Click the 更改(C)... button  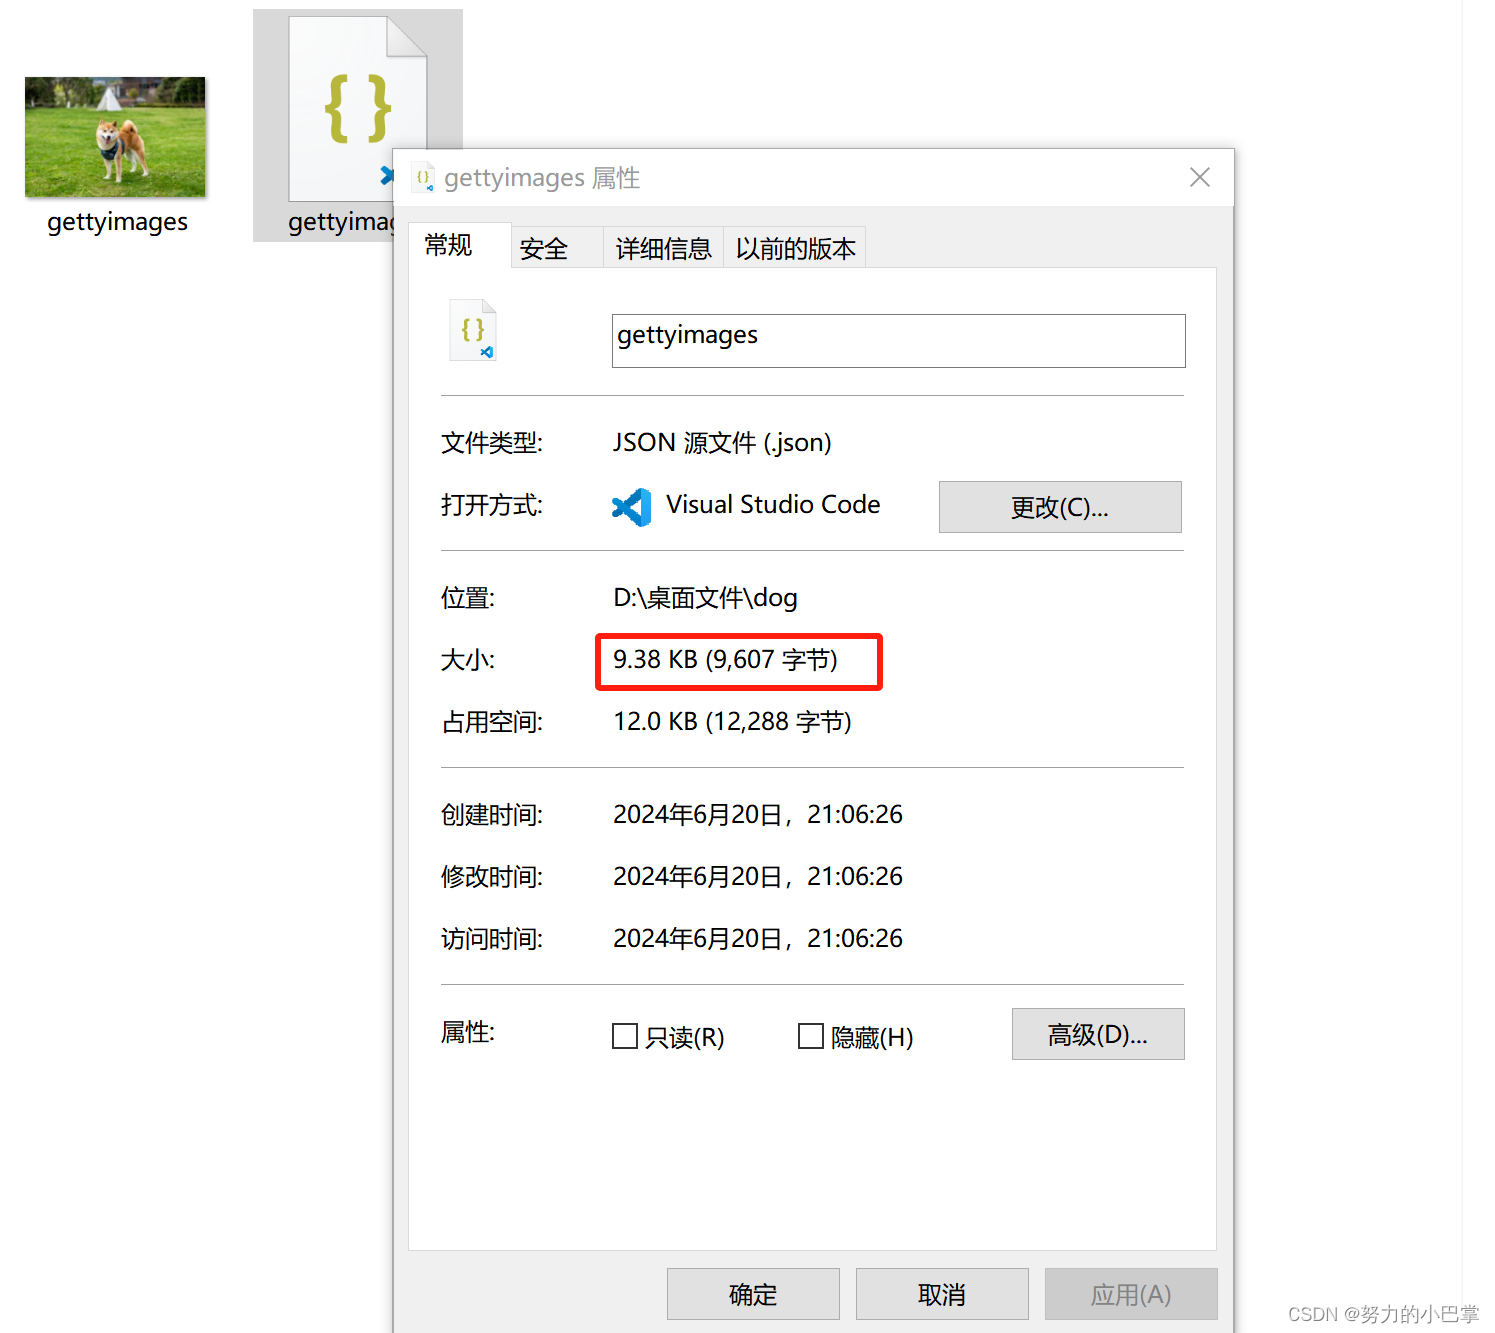(x=1060, y=507)
